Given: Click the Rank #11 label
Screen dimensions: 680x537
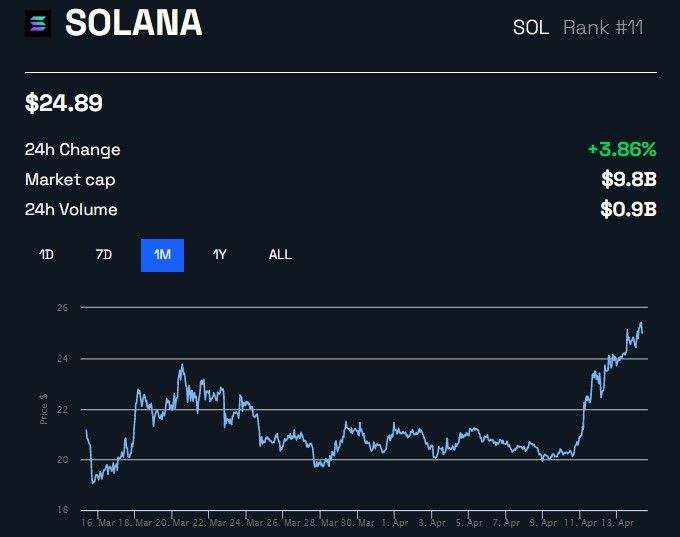Looking at the screenshot, I should 603,27.
